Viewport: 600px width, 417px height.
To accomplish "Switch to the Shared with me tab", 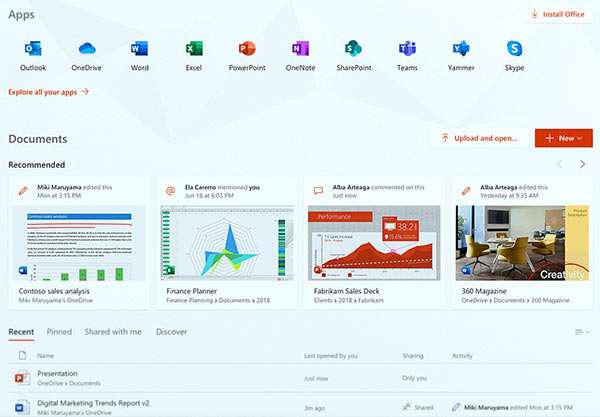I will coord(113,332).
